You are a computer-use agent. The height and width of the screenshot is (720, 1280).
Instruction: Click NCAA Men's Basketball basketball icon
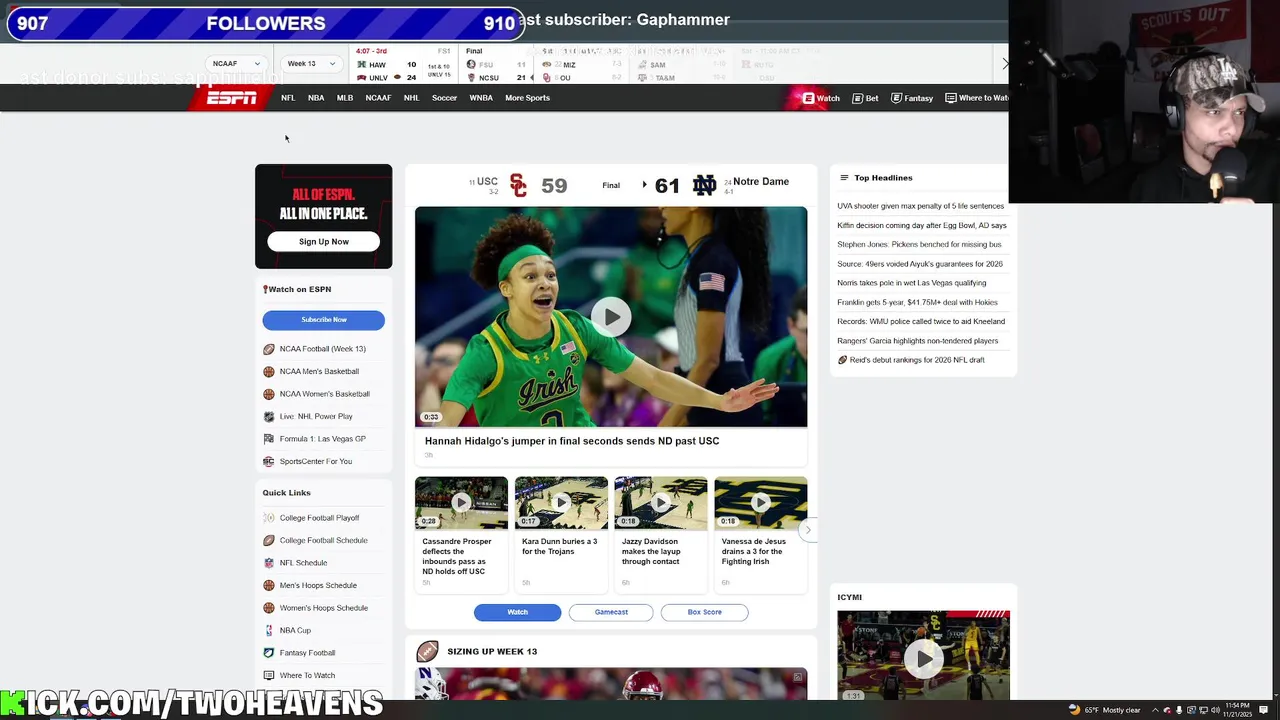point(268,371)
